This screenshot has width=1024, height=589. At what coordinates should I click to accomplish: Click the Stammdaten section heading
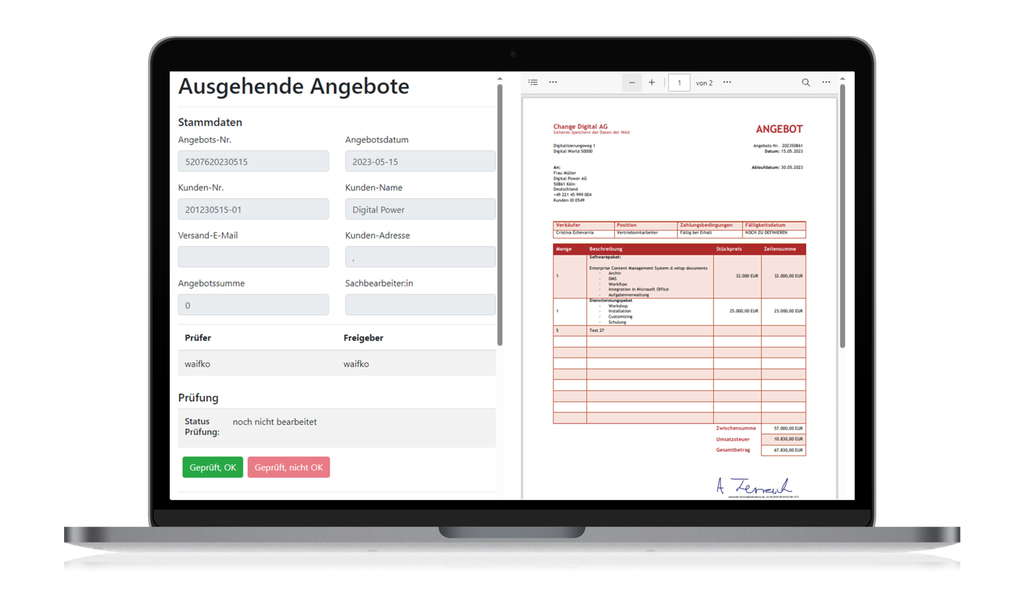tap(210, 122)
